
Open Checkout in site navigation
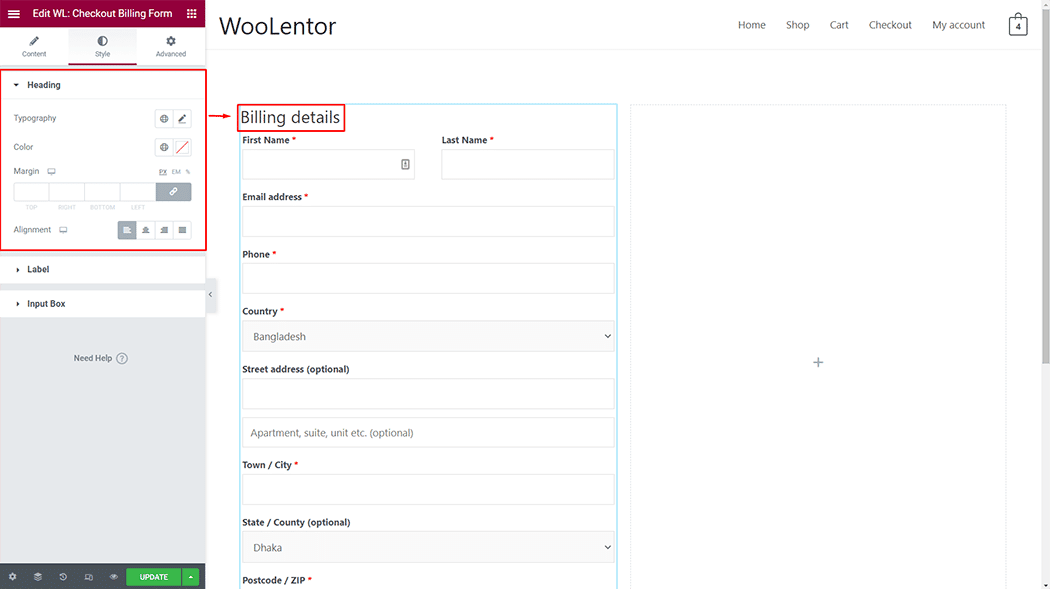tap(890, 25)
